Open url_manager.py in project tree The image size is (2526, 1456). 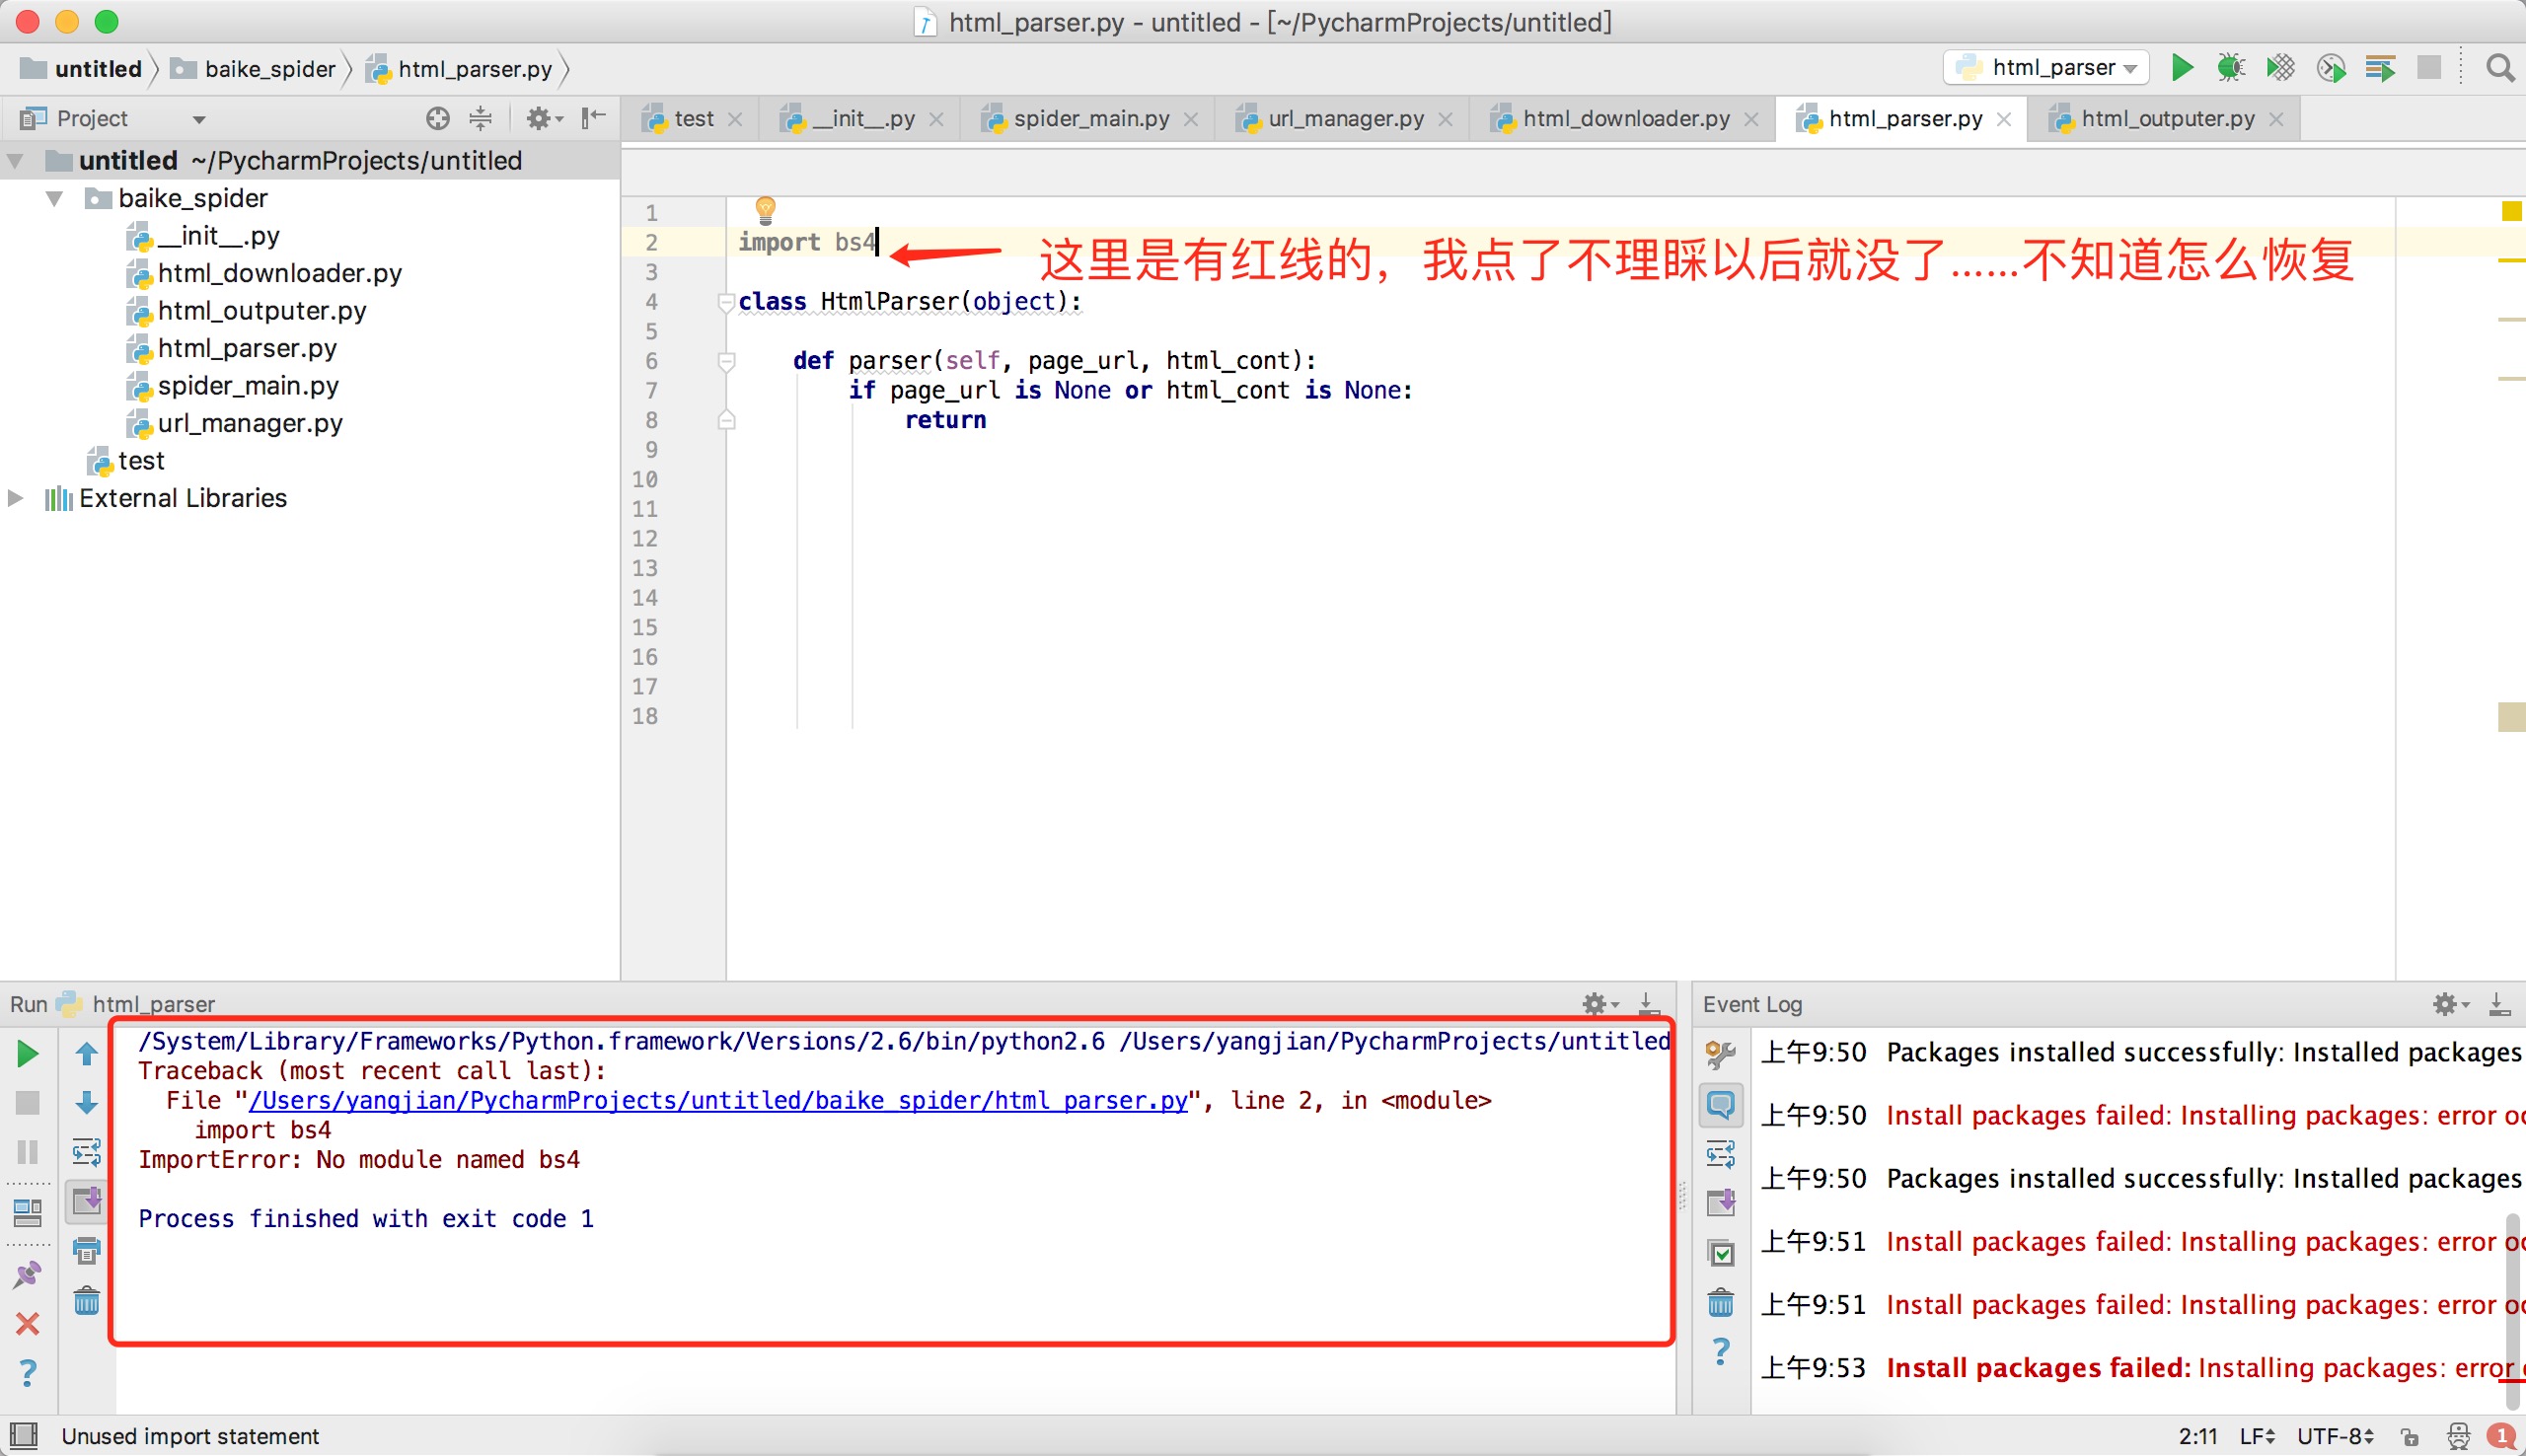coord(250,423)
